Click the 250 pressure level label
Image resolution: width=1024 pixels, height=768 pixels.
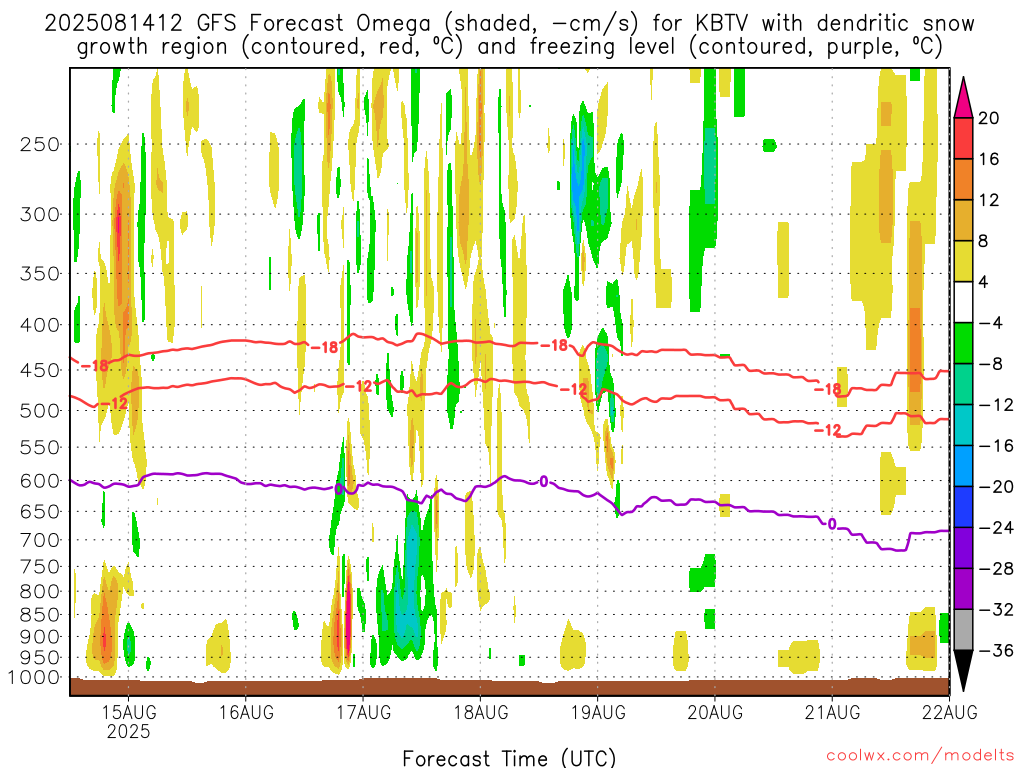pos(40,144)
